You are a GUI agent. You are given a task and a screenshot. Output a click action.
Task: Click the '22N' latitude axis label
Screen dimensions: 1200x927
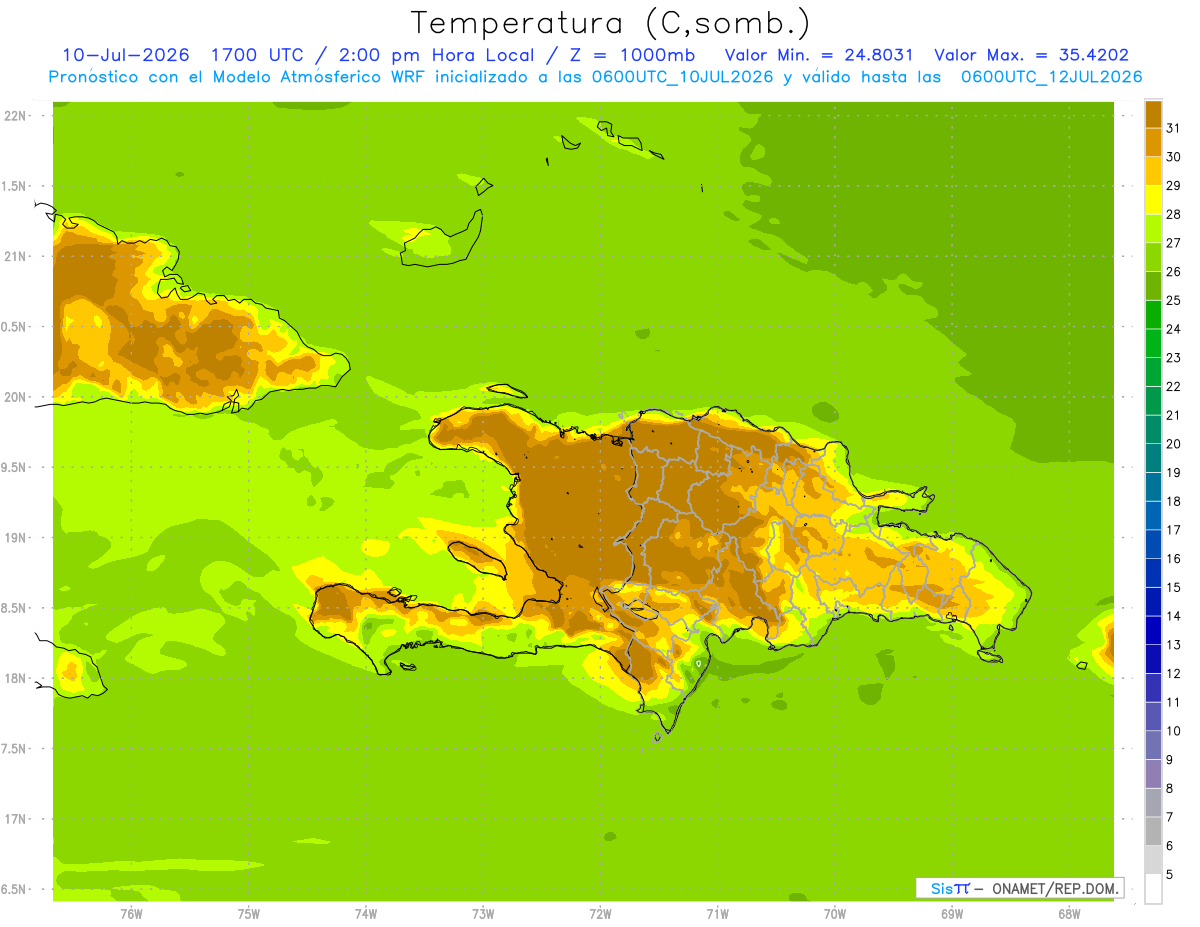[15, 115]
